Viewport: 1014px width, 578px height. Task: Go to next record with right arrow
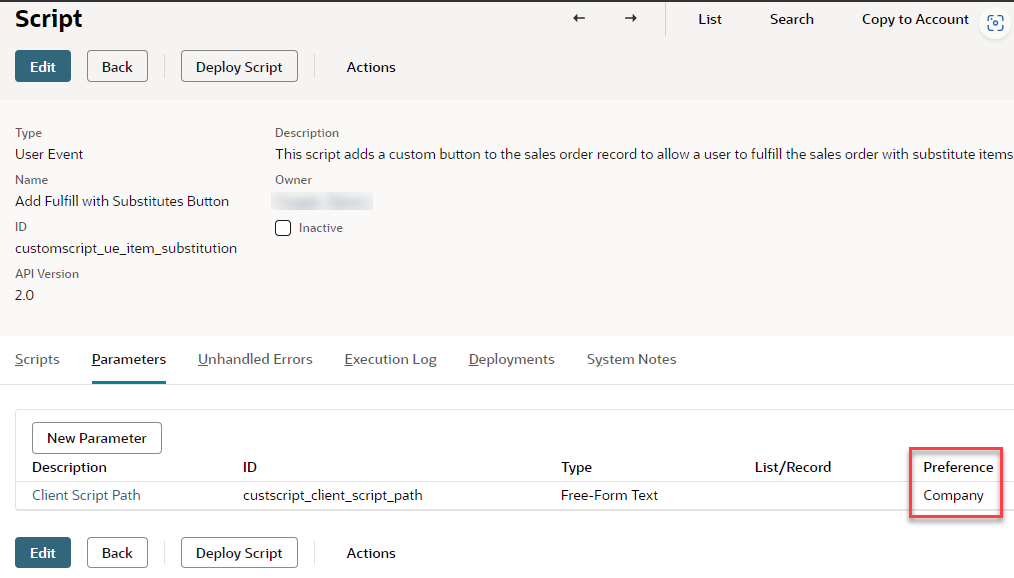[x=631, y=19]
